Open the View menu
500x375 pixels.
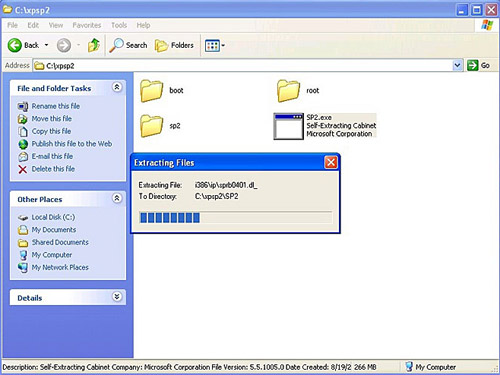click(56, 25)
